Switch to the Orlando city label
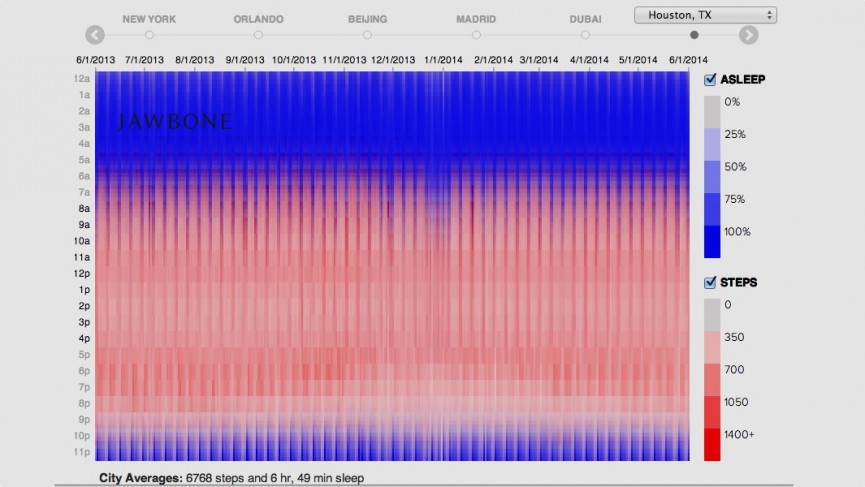 point(258,19)
